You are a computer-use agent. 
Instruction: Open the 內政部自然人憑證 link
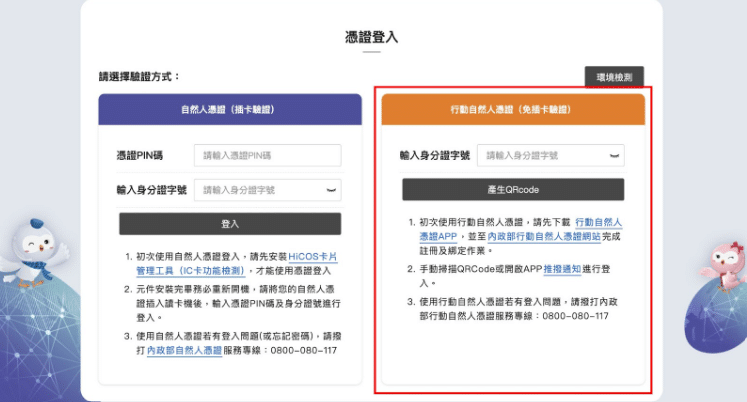[183, 353]
